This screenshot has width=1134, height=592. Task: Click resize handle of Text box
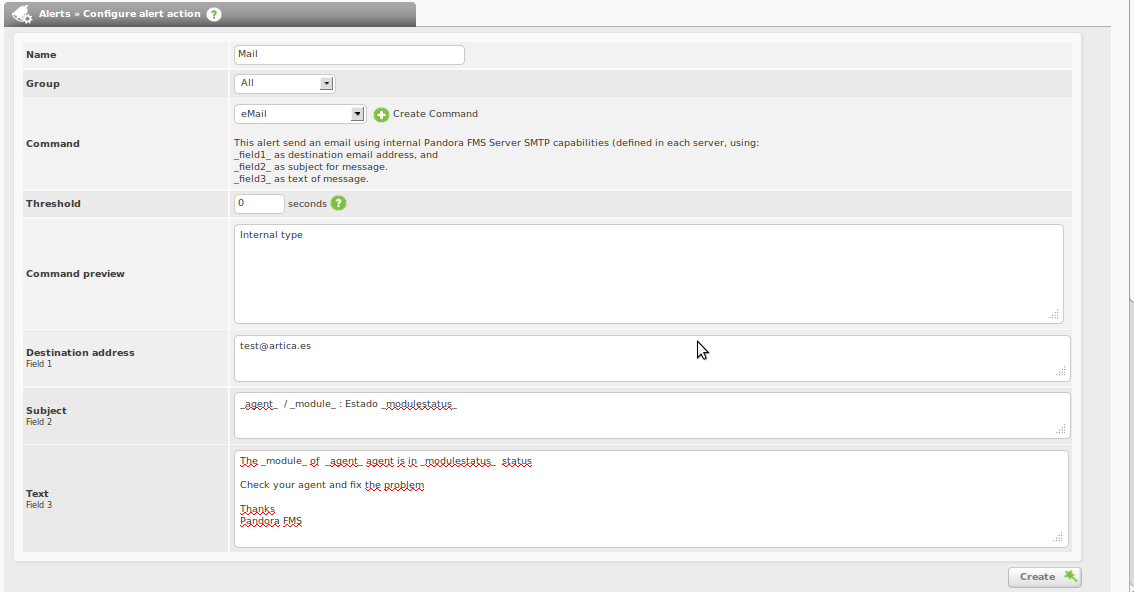click(x=1058, y=538)
